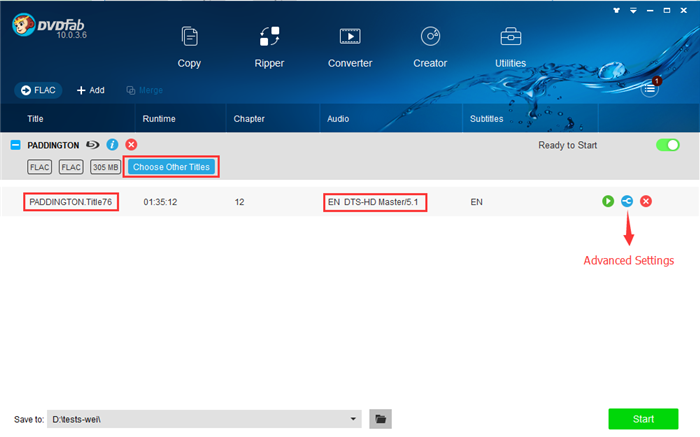Image resolution: width=700 pixels, height=437 pixels.
Task: Click Choose Other Titles button
Action: tap(171, 167)
